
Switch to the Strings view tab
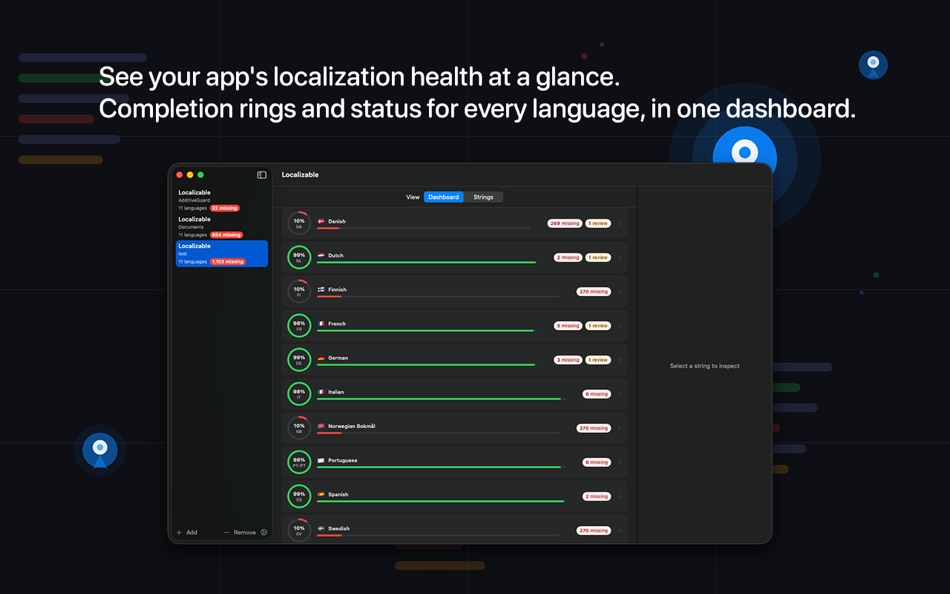coord(483,197)
